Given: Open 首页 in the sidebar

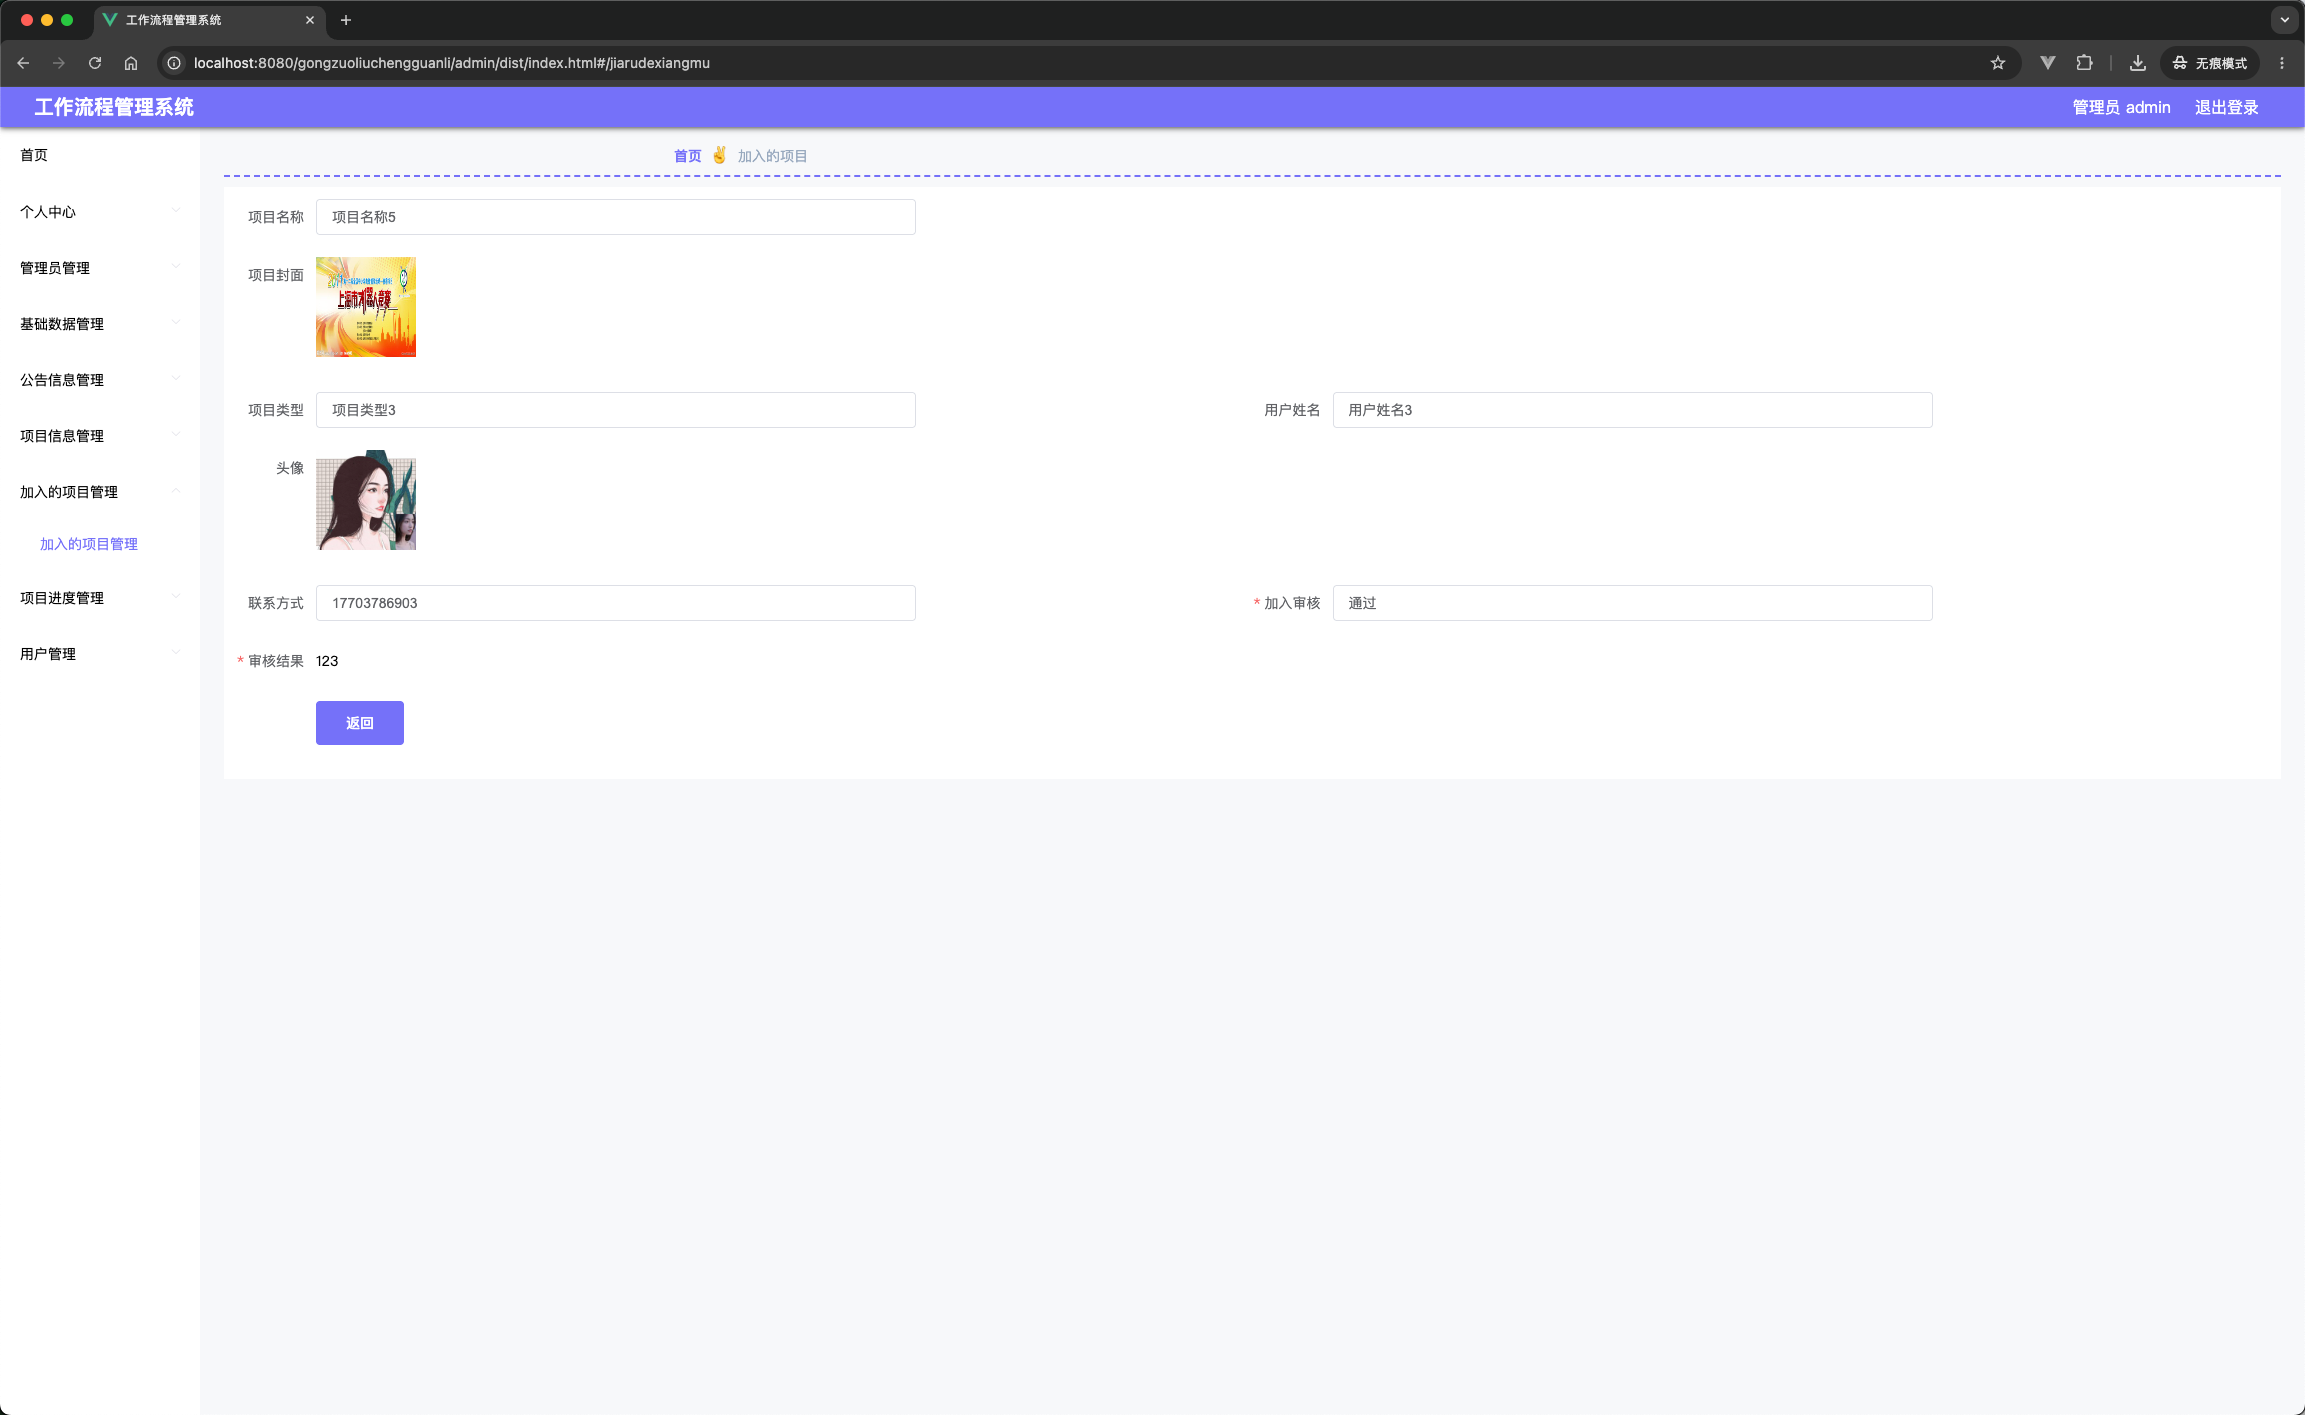Looking at the screenshot, I should 100,155.
